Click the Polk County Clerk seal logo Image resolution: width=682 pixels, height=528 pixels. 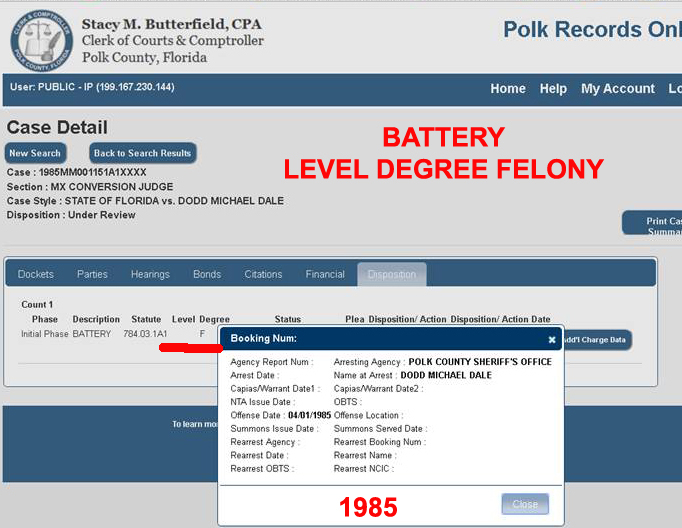pos(42,41)
